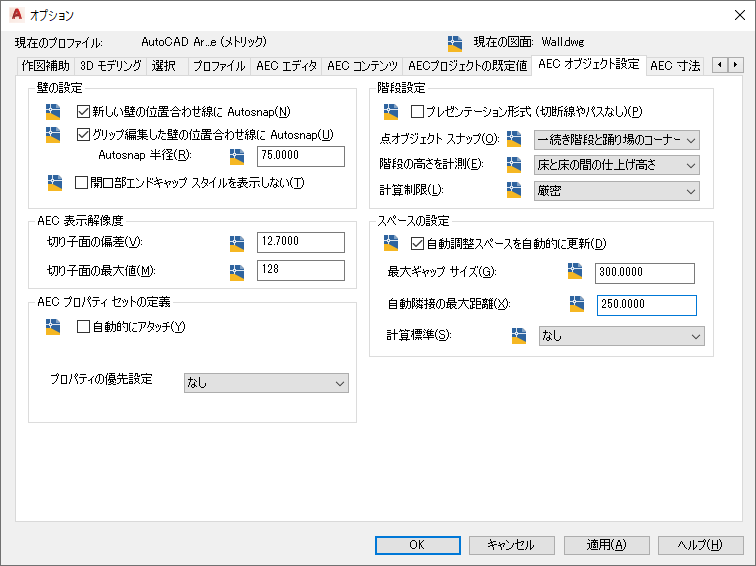
Task: Enable 自動的にアタッチ checkbox
Action: coord(83,327)
